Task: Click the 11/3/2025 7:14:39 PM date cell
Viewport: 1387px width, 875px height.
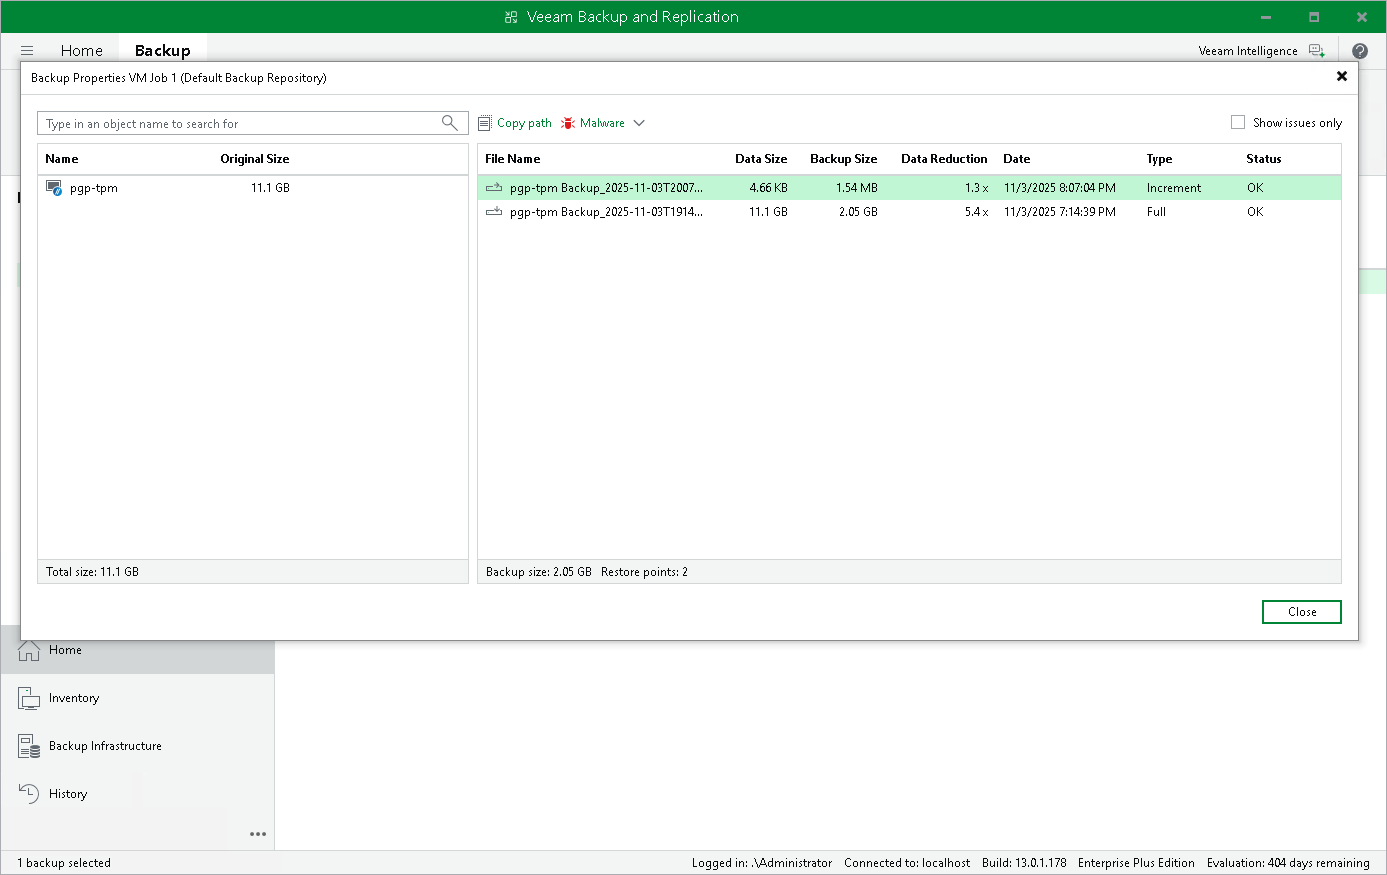Action: click(x=1060, y=212)
